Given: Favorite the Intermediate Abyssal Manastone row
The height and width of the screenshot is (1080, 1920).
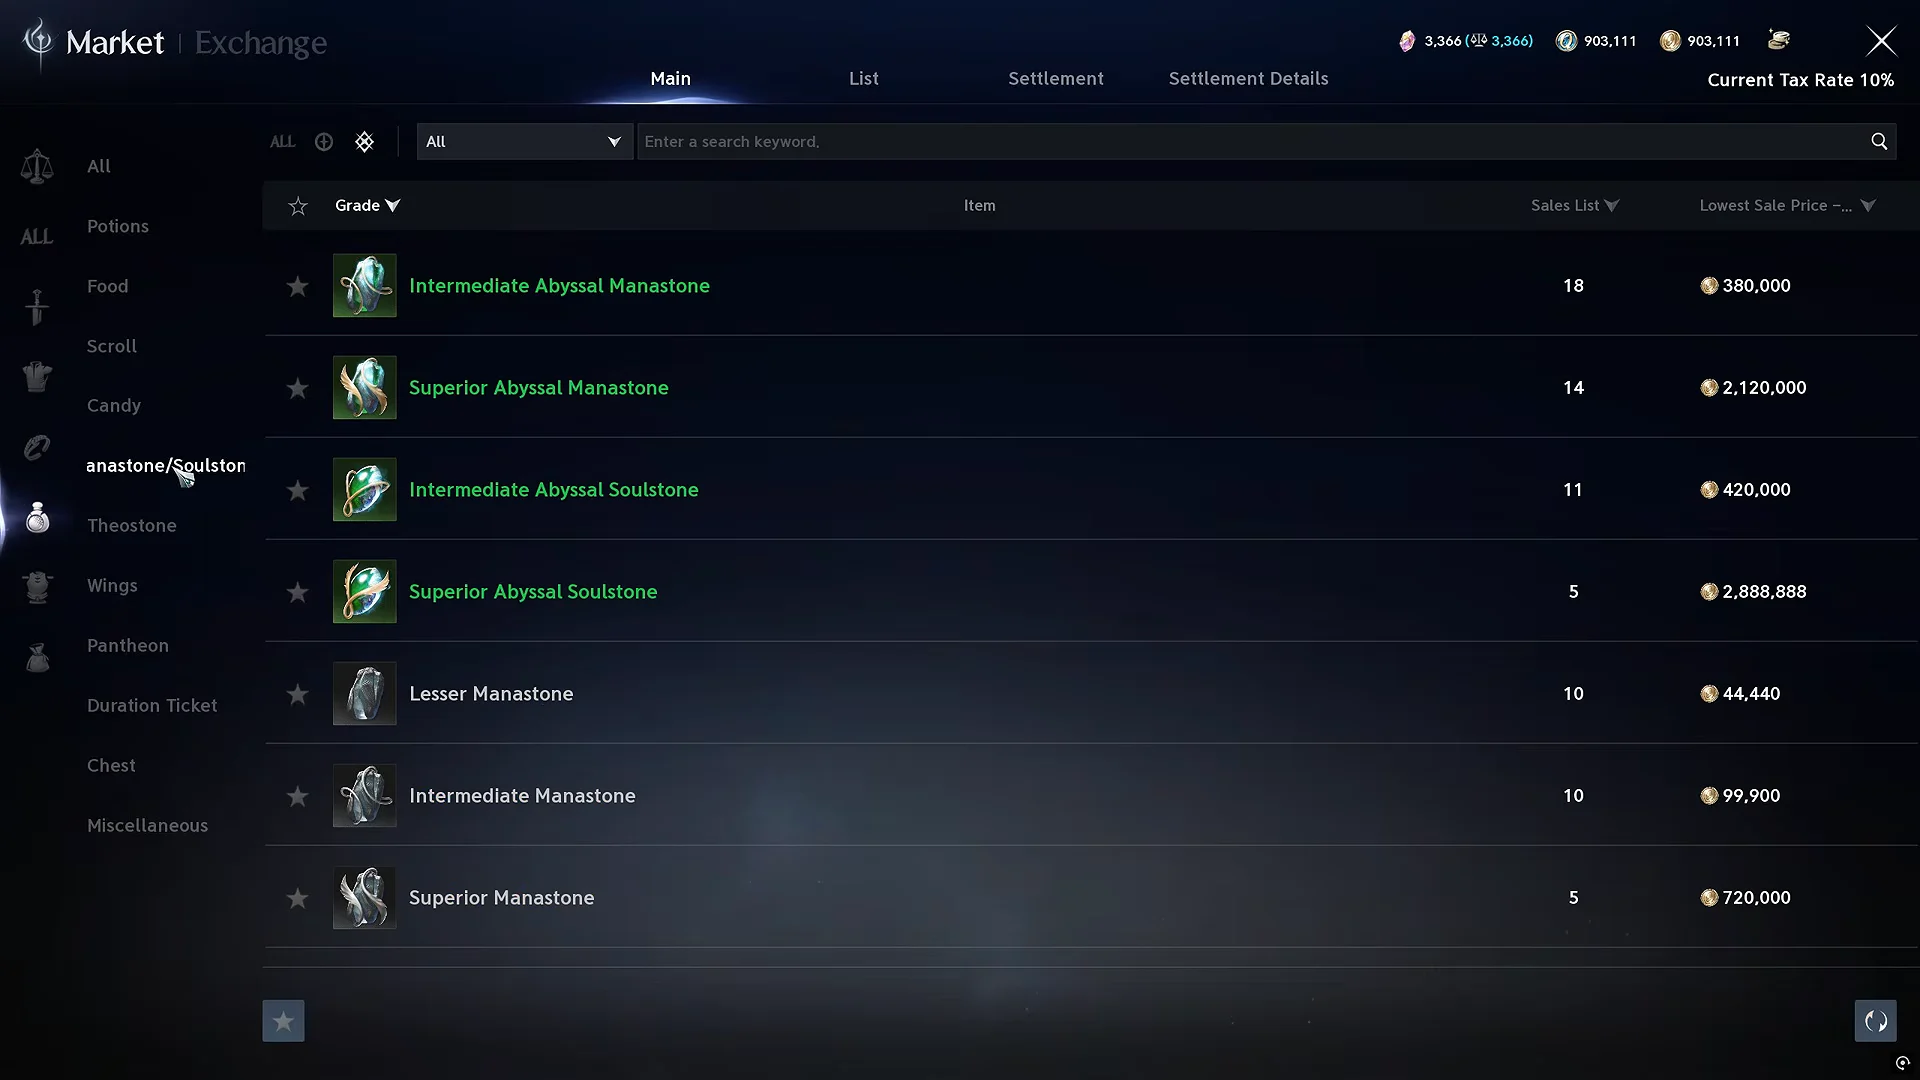Looking at the screenshot, I should (297, 286).
